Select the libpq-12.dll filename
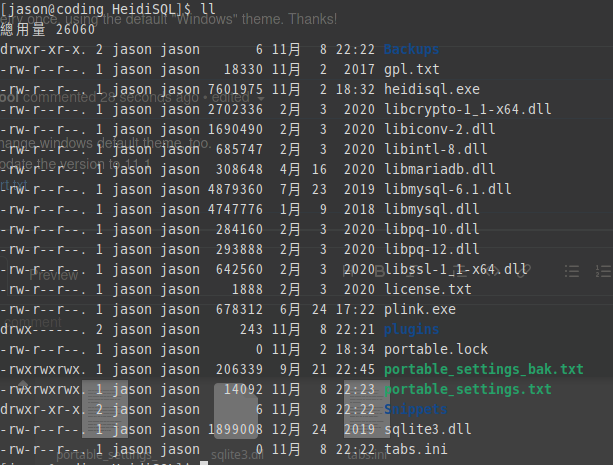Screen dimensions: 613x465 tap(432, 249)
